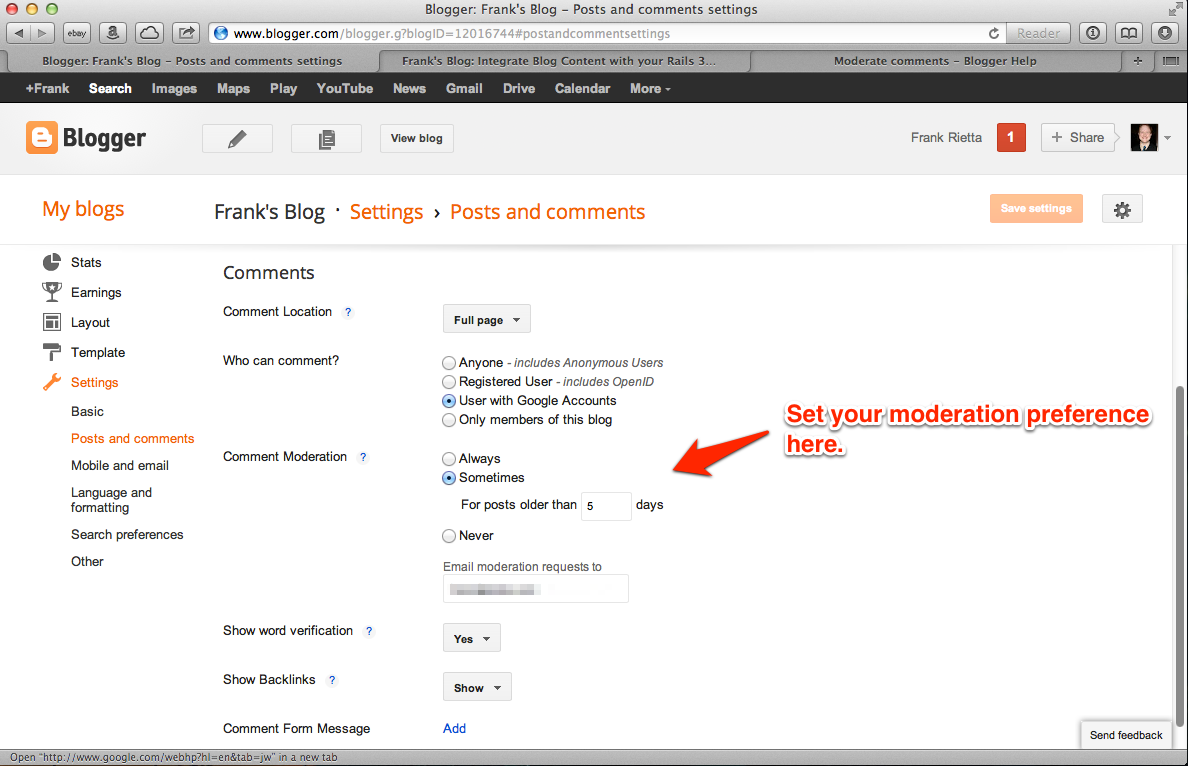Open iCloud tabs button
The height and width of the screenshot is (766, 1188).
pyautogui.click(x=150, y=33)
